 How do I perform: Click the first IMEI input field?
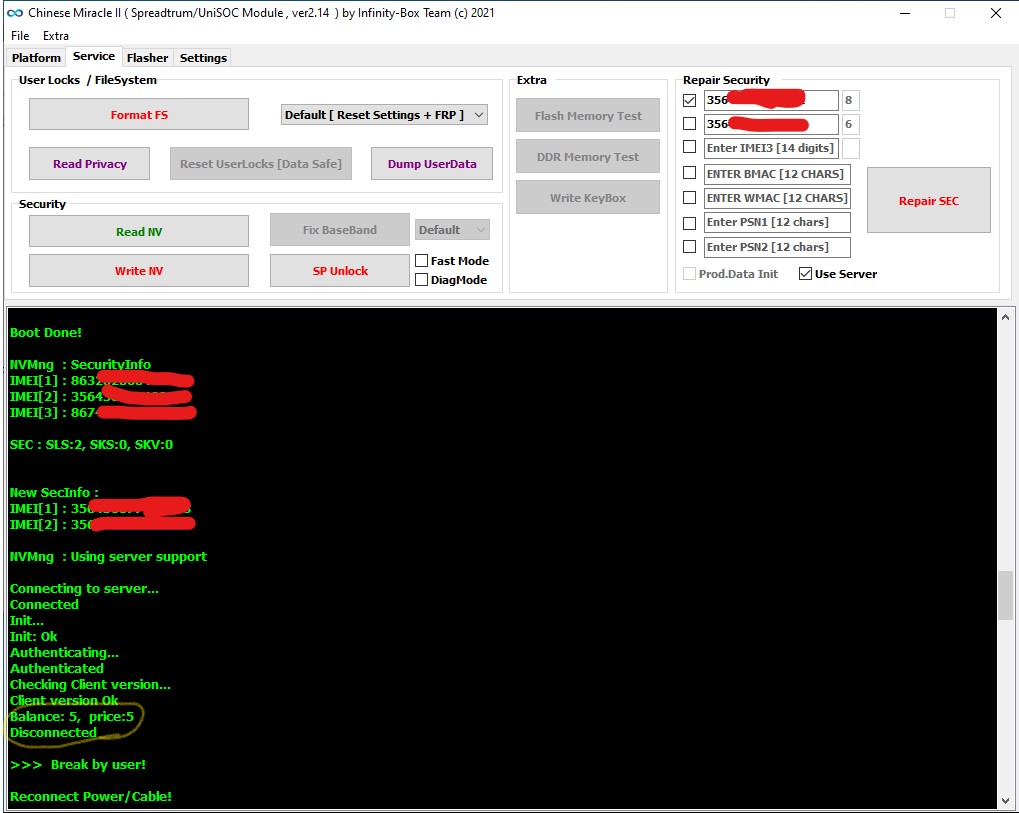(771, 100)
